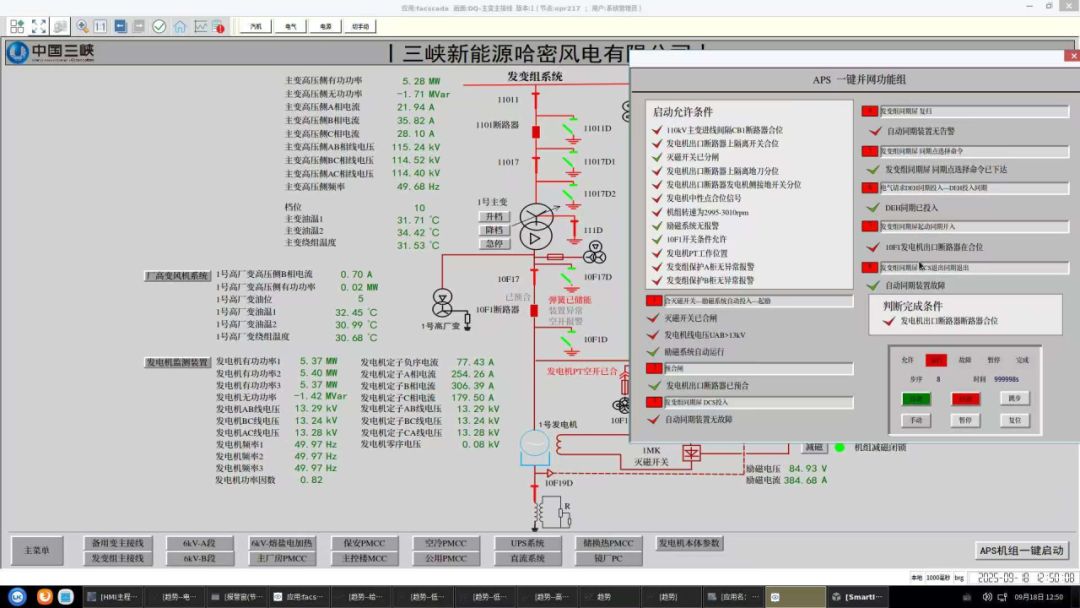Open the 电气 tab

(x=291, y=26)
